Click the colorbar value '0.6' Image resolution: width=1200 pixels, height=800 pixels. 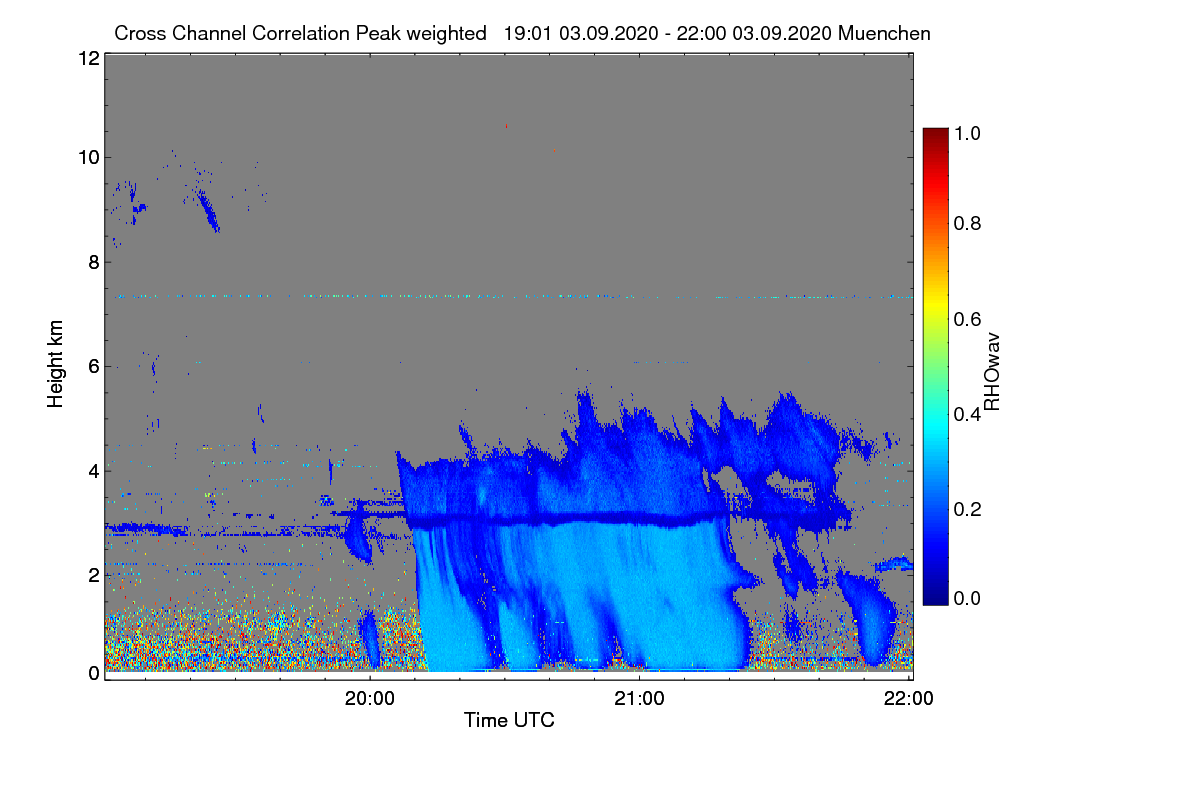coord(967,319)
